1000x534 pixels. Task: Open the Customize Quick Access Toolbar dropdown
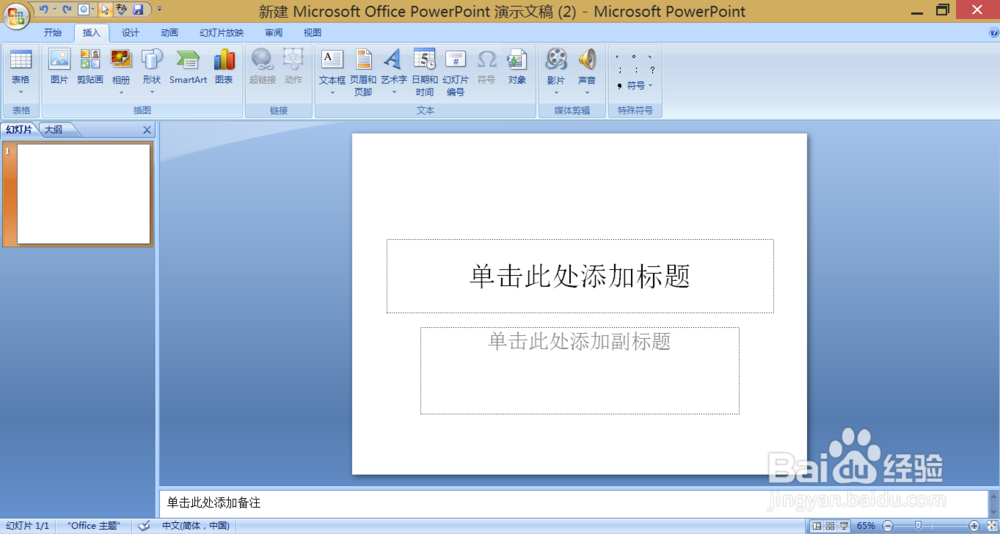coord(159,10)
